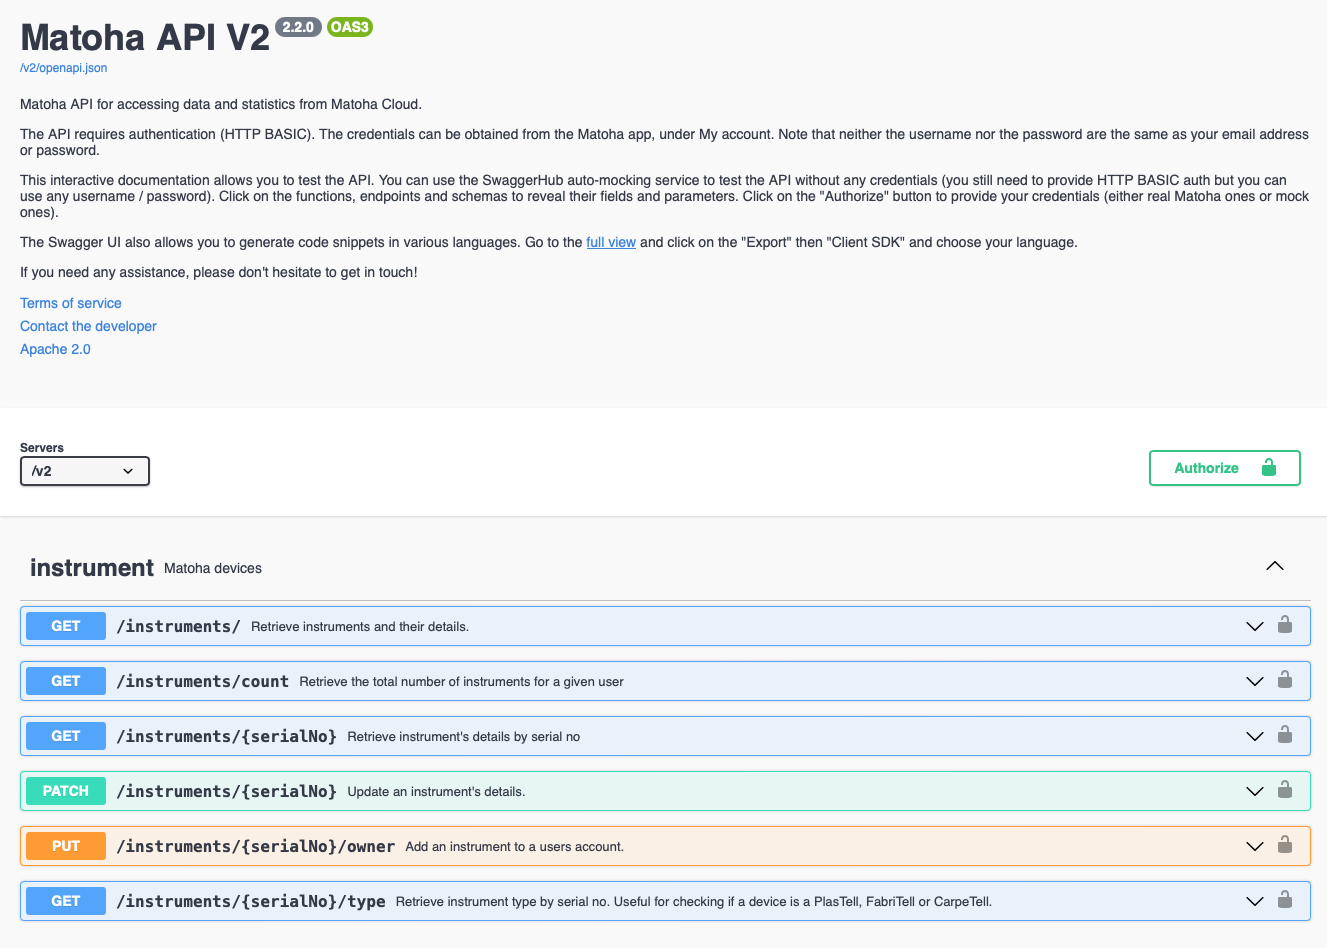Open the /v2/openapi.json link
Viewport: 1327px width, 948px height.
[64, 68]
